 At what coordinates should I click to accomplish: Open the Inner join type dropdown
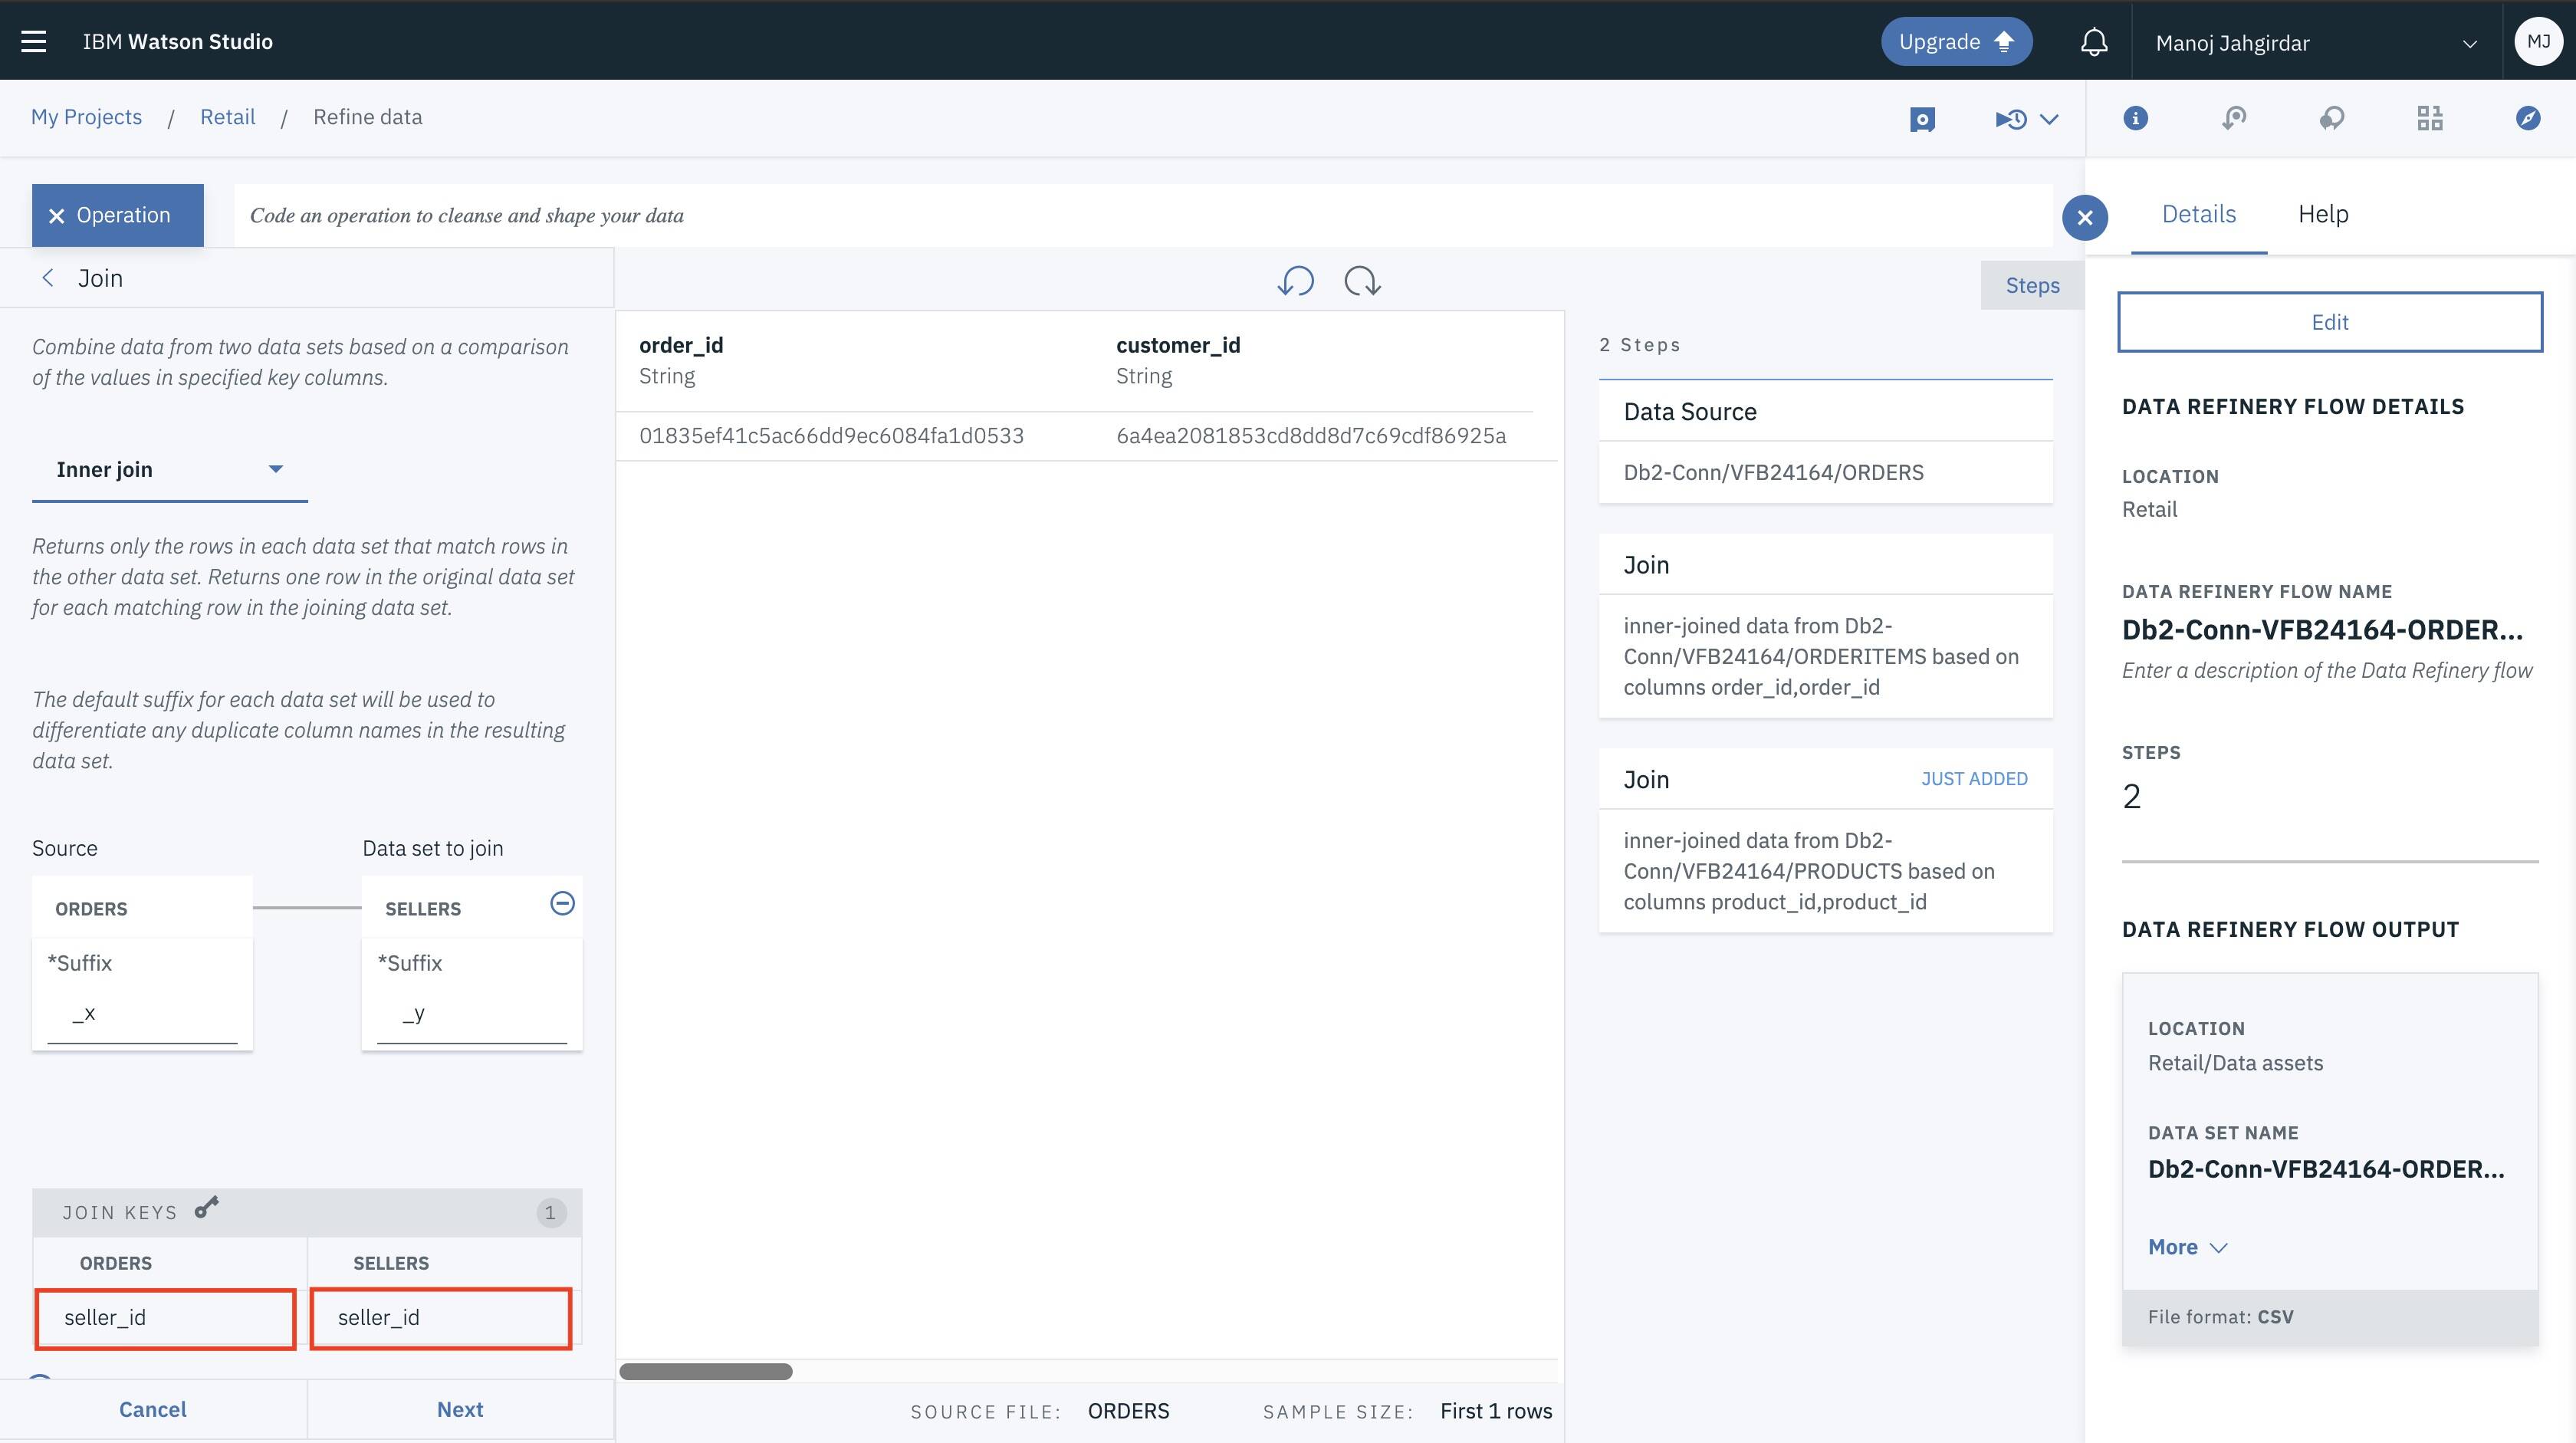170,469
